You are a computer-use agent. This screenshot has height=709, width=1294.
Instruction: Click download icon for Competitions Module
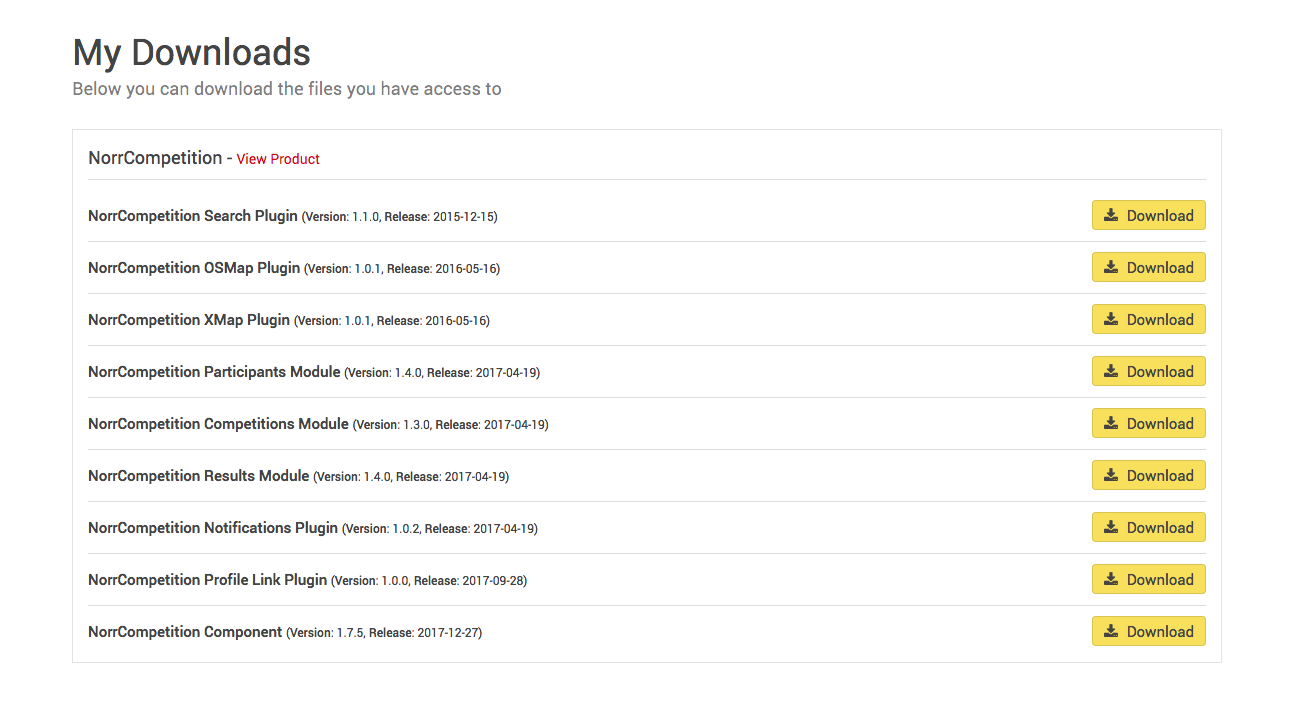pos(1111,423)
